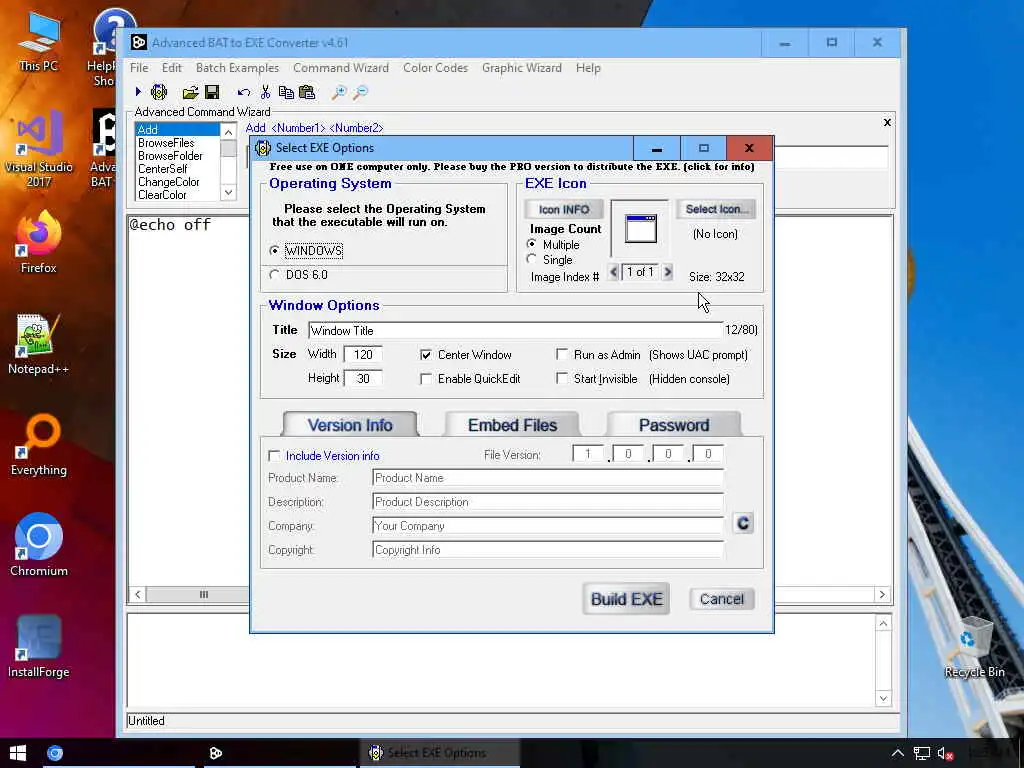Screen dimensions: 1024x768
Task: Open the Password tab
Action: 674,425
